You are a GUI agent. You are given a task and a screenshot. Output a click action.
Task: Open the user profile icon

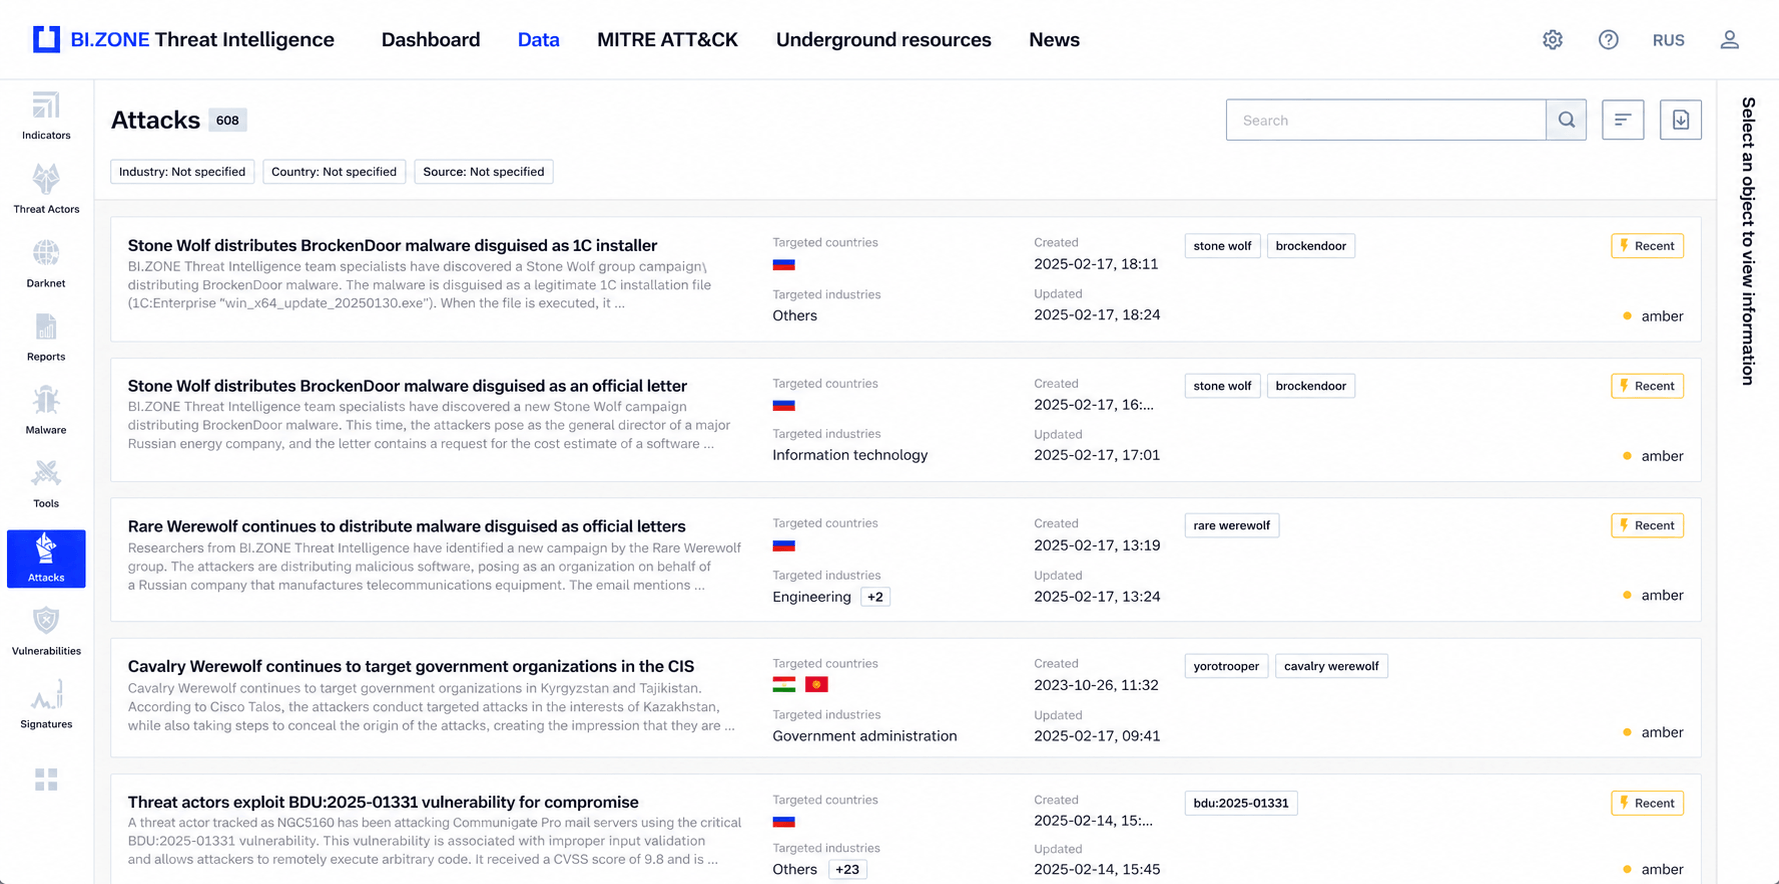click(x=1730, y=40)
